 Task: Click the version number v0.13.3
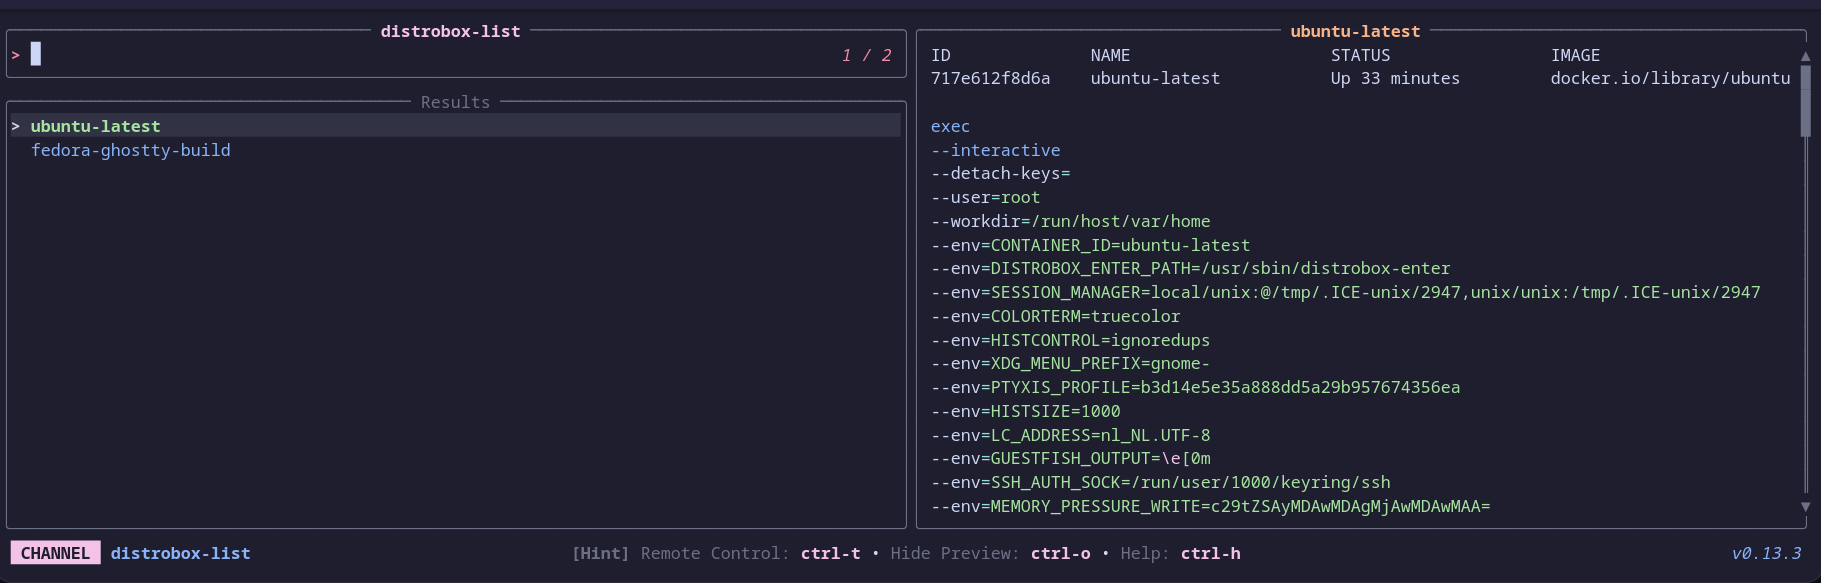click(1766, 553)
